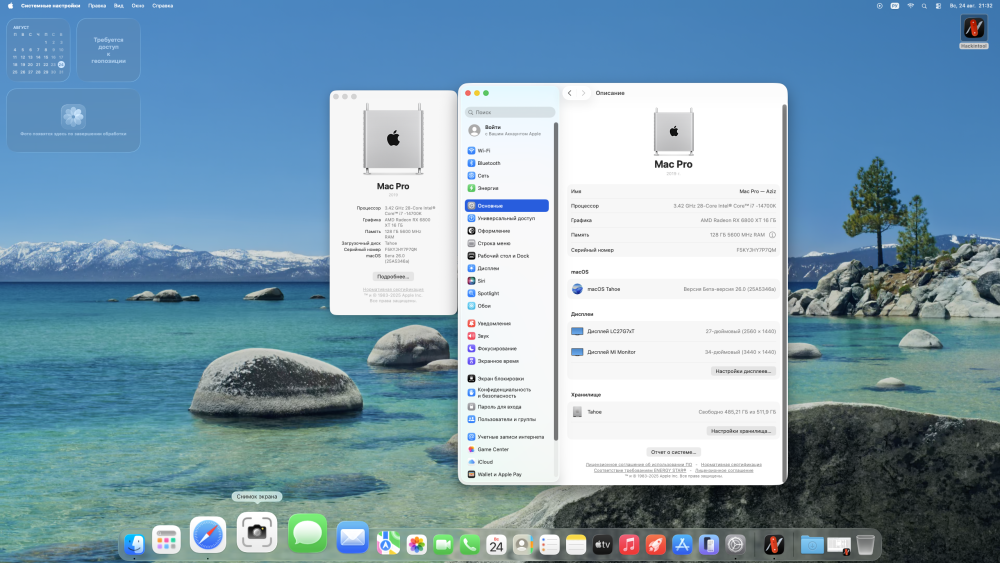Viewport: 1000px width, 563px height.
Task: Open Рабочий стол и Dock settings
Action: point(507,256)
